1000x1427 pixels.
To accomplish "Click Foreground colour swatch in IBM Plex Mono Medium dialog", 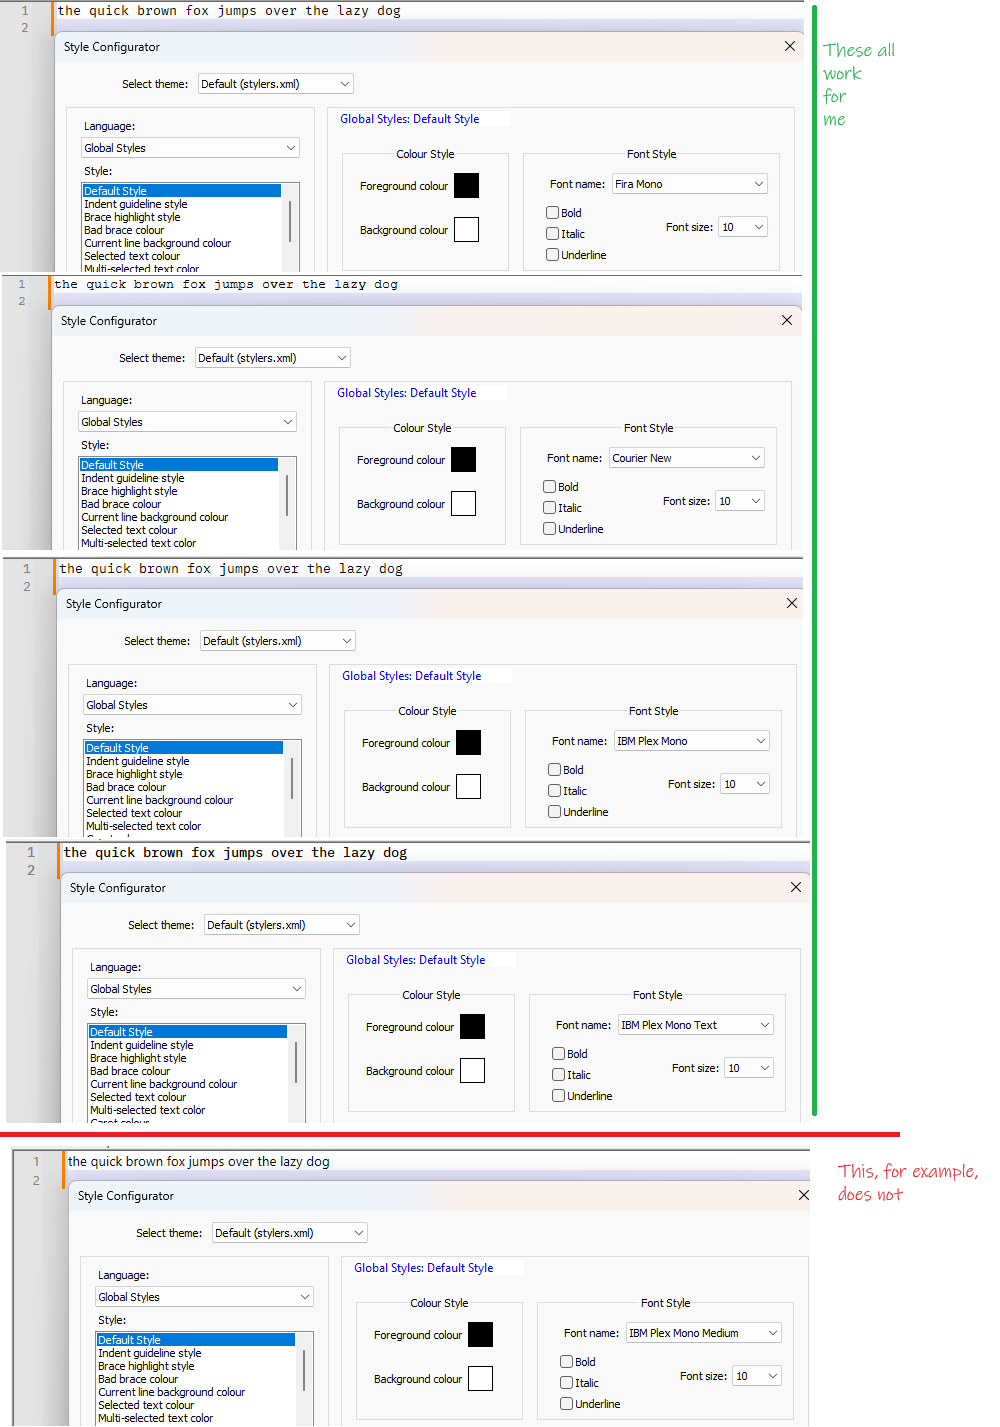I will point(480,1335).
